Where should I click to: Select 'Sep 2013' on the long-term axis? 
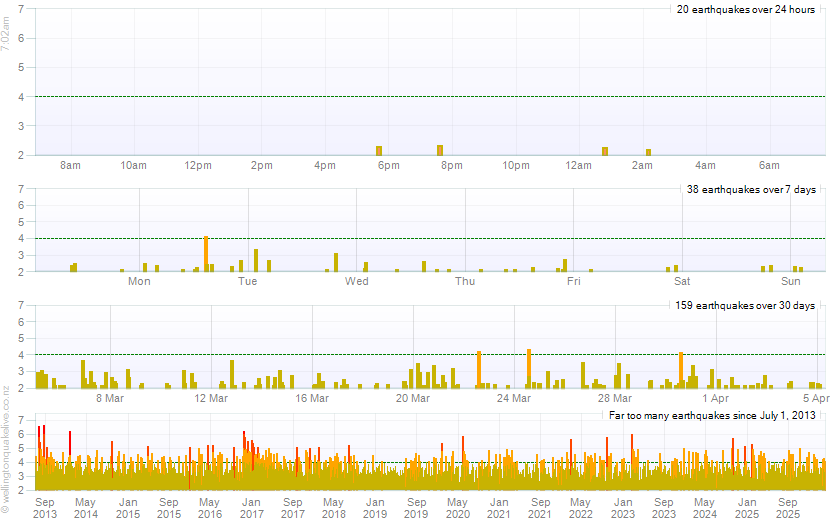pyautogui.click(x=45, y=508)
